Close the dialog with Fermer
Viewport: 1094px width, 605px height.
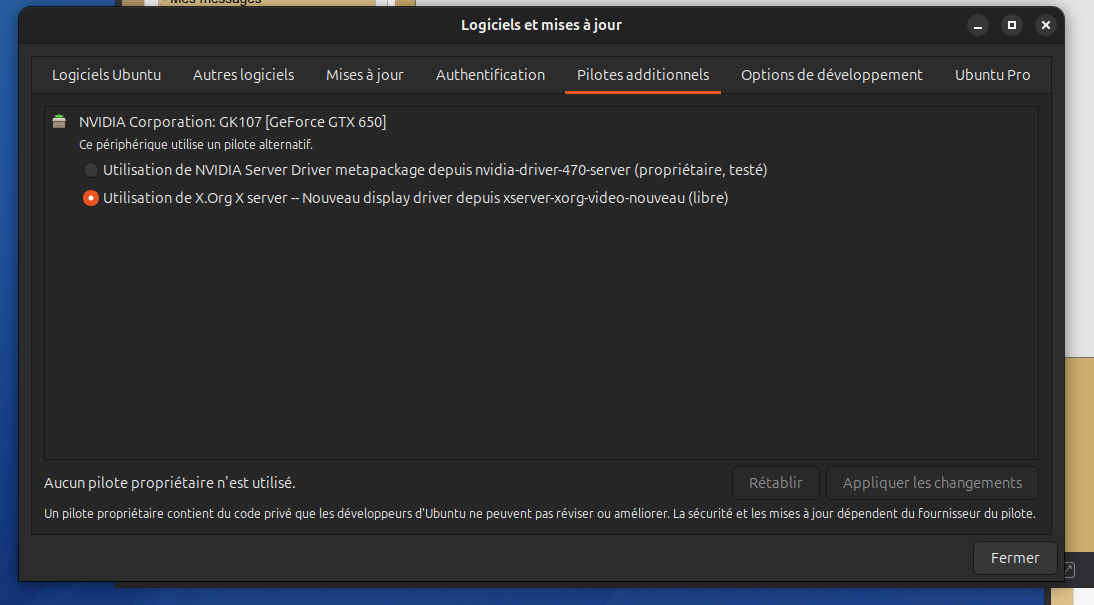1014,558
